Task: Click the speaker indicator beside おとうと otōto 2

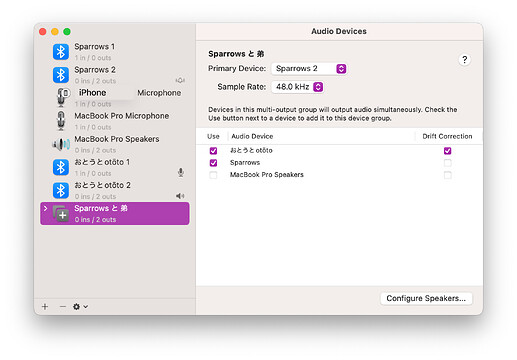Action: [x=180, y=196]
